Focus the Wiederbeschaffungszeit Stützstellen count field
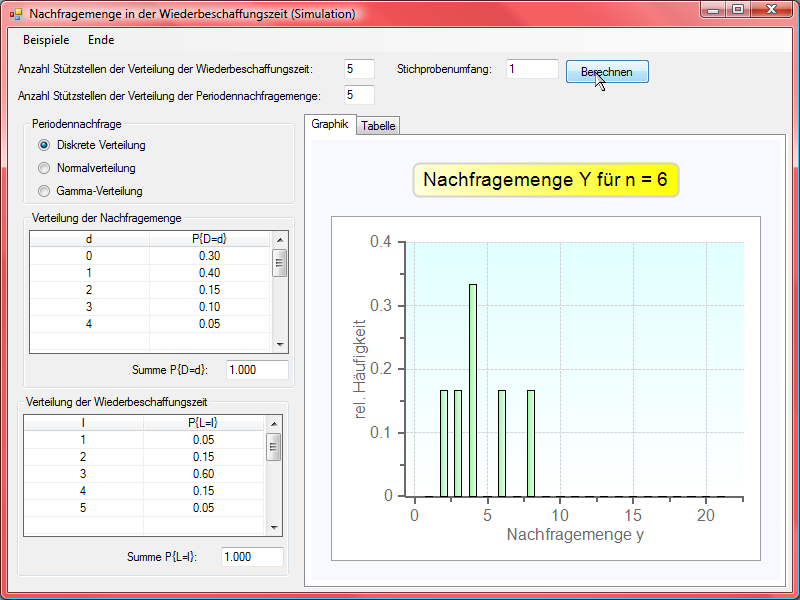The image size is (800, 600). tap(358, 69)
